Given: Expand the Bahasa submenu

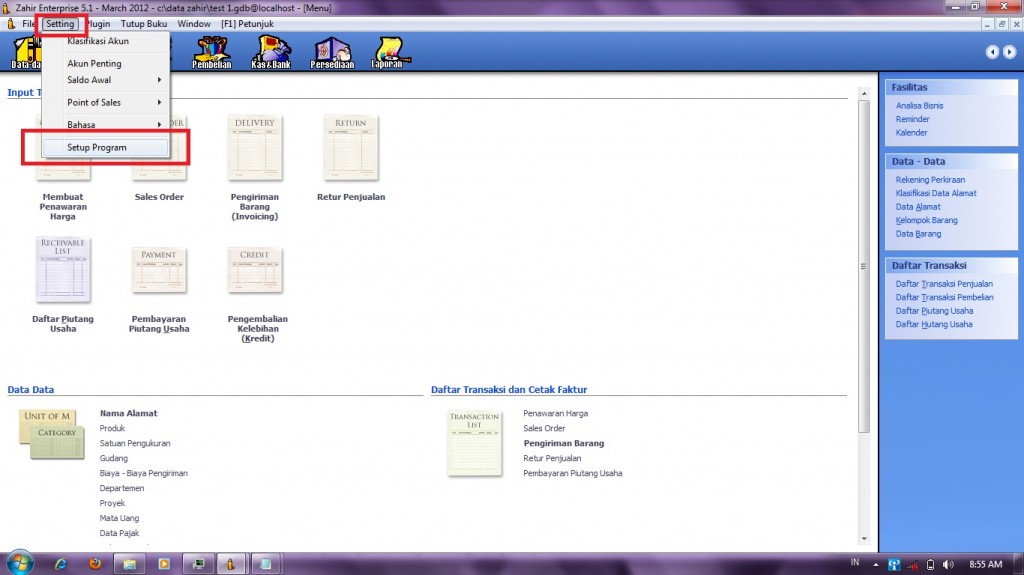Looking at the screenshot, I should pyautogui.click(x=105, y=124).
